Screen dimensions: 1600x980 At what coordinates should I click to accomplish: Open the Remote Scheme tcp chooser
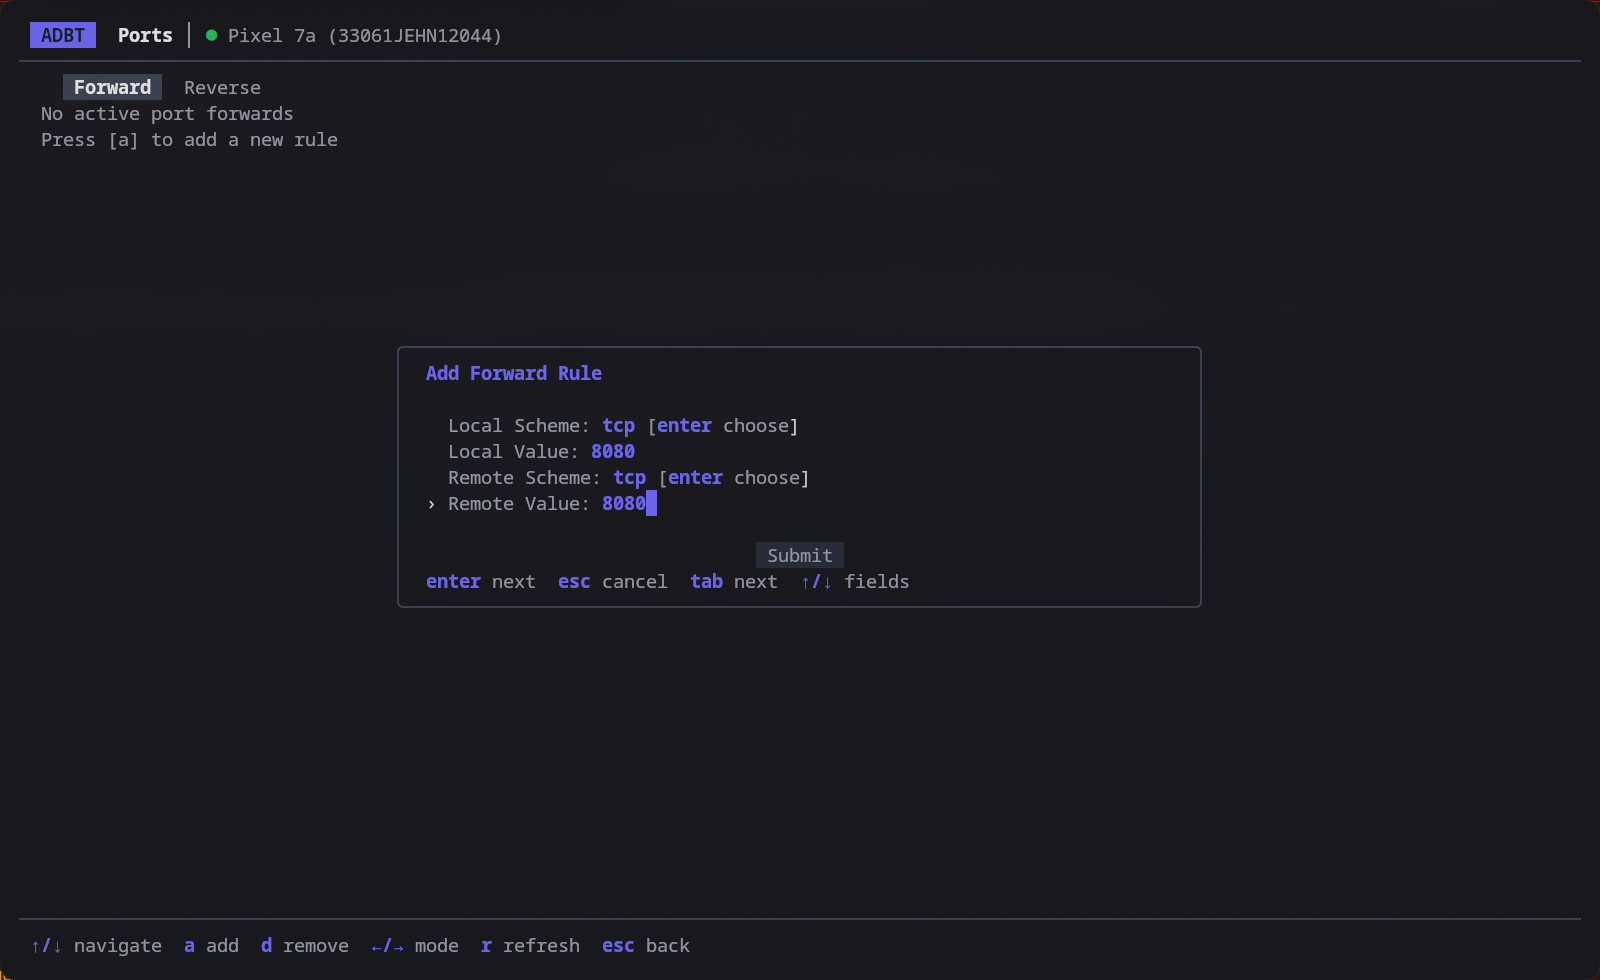(x=629, y=478)
